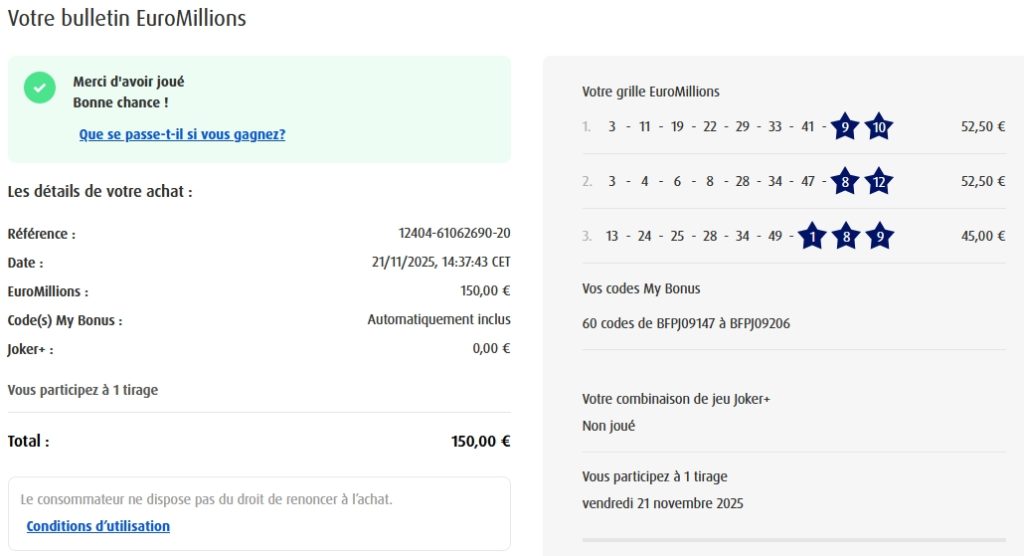
Task: Click the 45,00 € price of grid 3
Action: (982, 236)
